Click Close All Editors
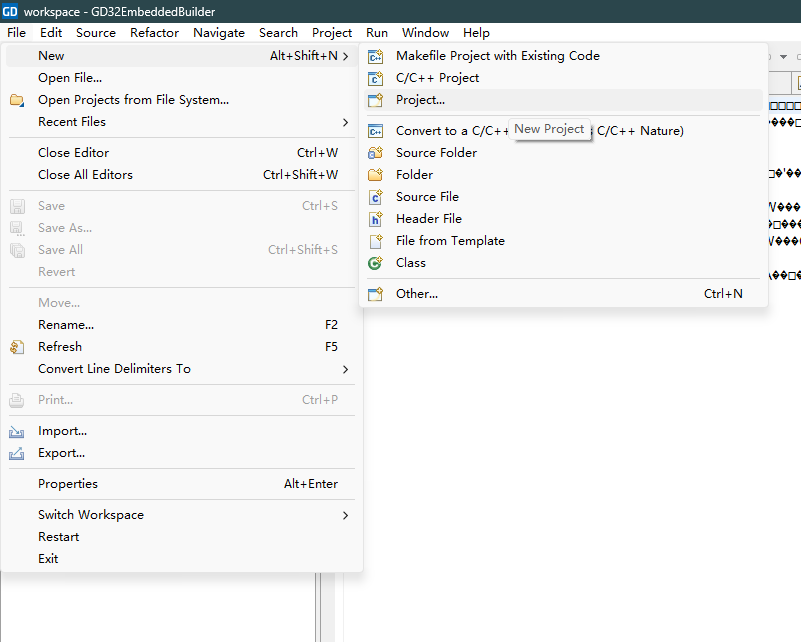 [x=85, y=175]
